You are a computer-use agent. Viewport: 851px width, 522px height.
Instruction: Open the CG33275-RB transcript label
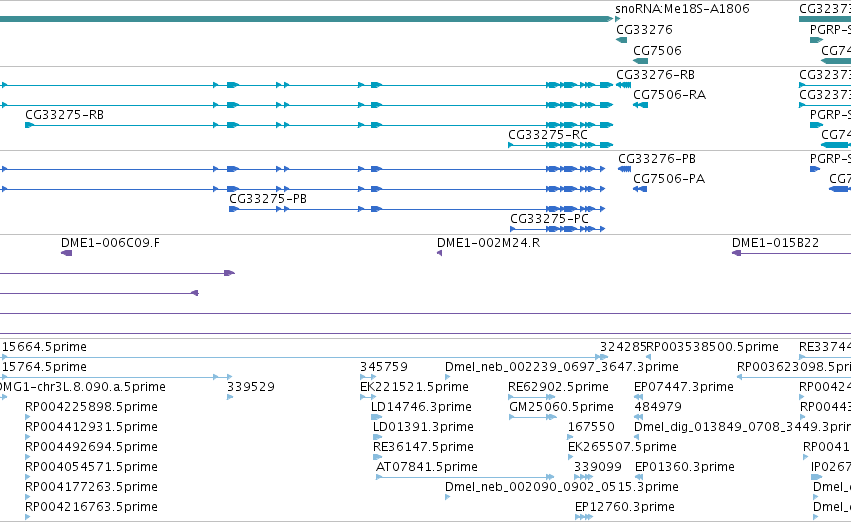(65, 114)
